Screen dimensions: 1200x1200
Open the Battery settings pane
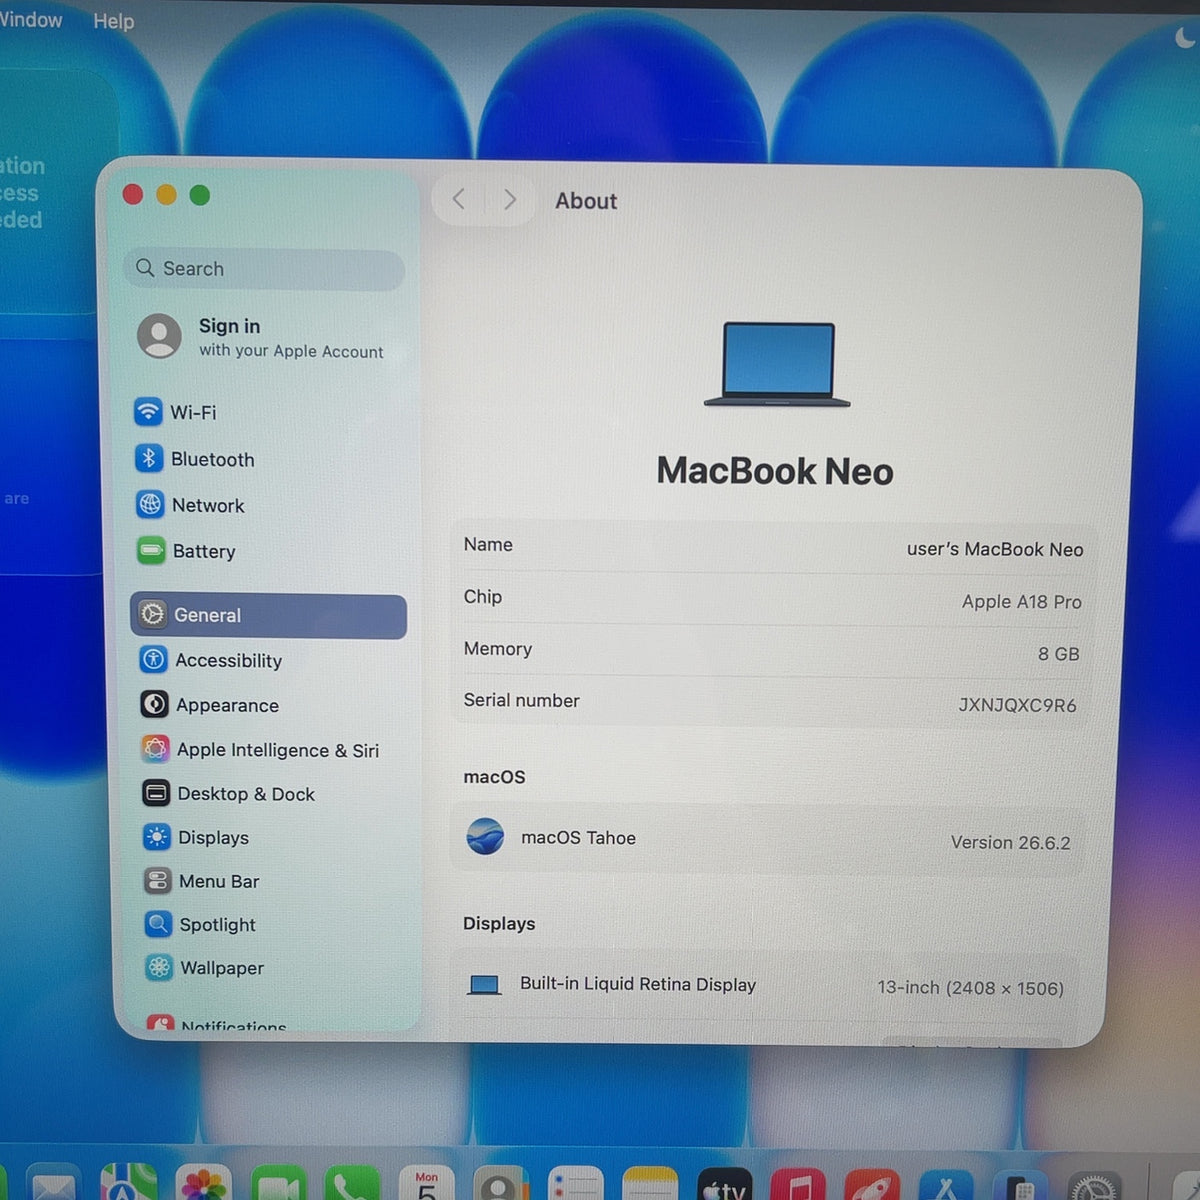point(186,551)
